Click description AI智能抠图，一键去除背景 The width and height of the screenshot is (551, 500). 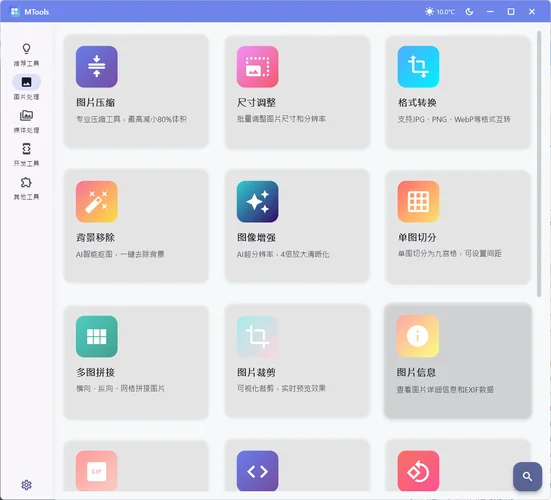point(120,254)
